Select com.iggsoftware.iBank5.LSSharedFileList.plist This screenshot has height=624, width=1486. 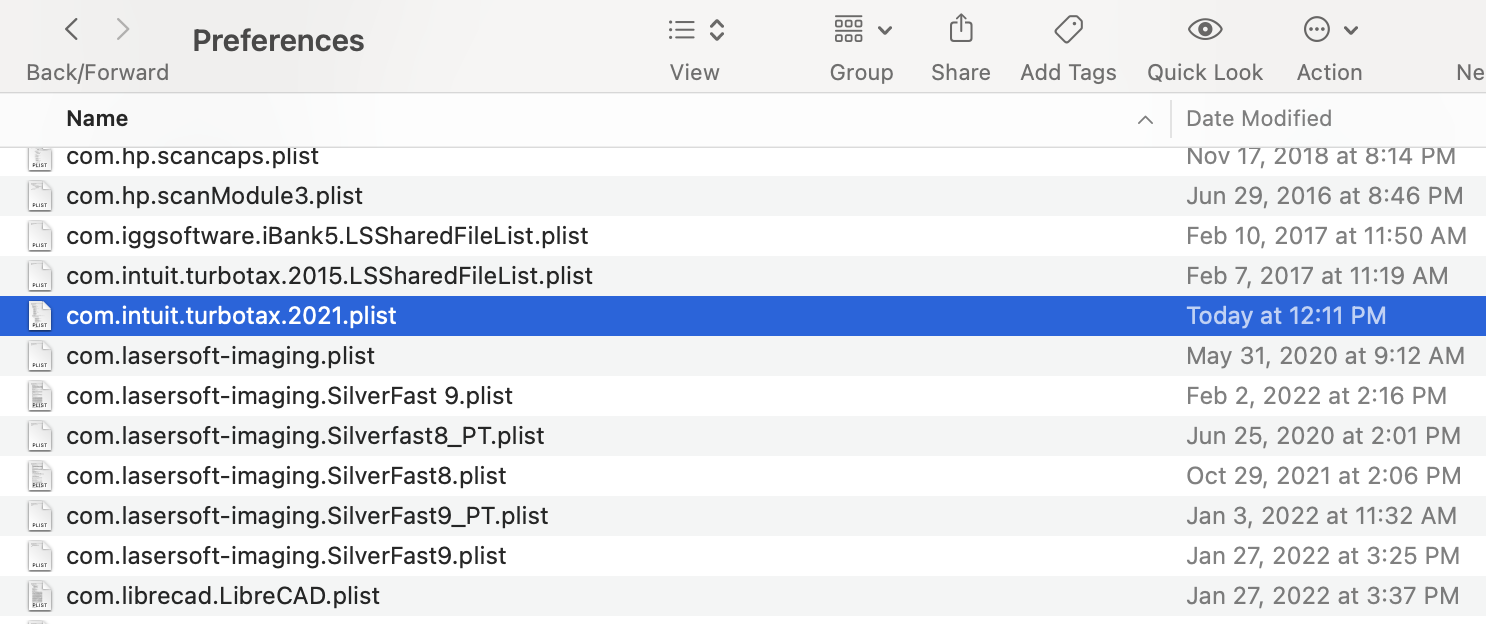click(x=327, y=236)
